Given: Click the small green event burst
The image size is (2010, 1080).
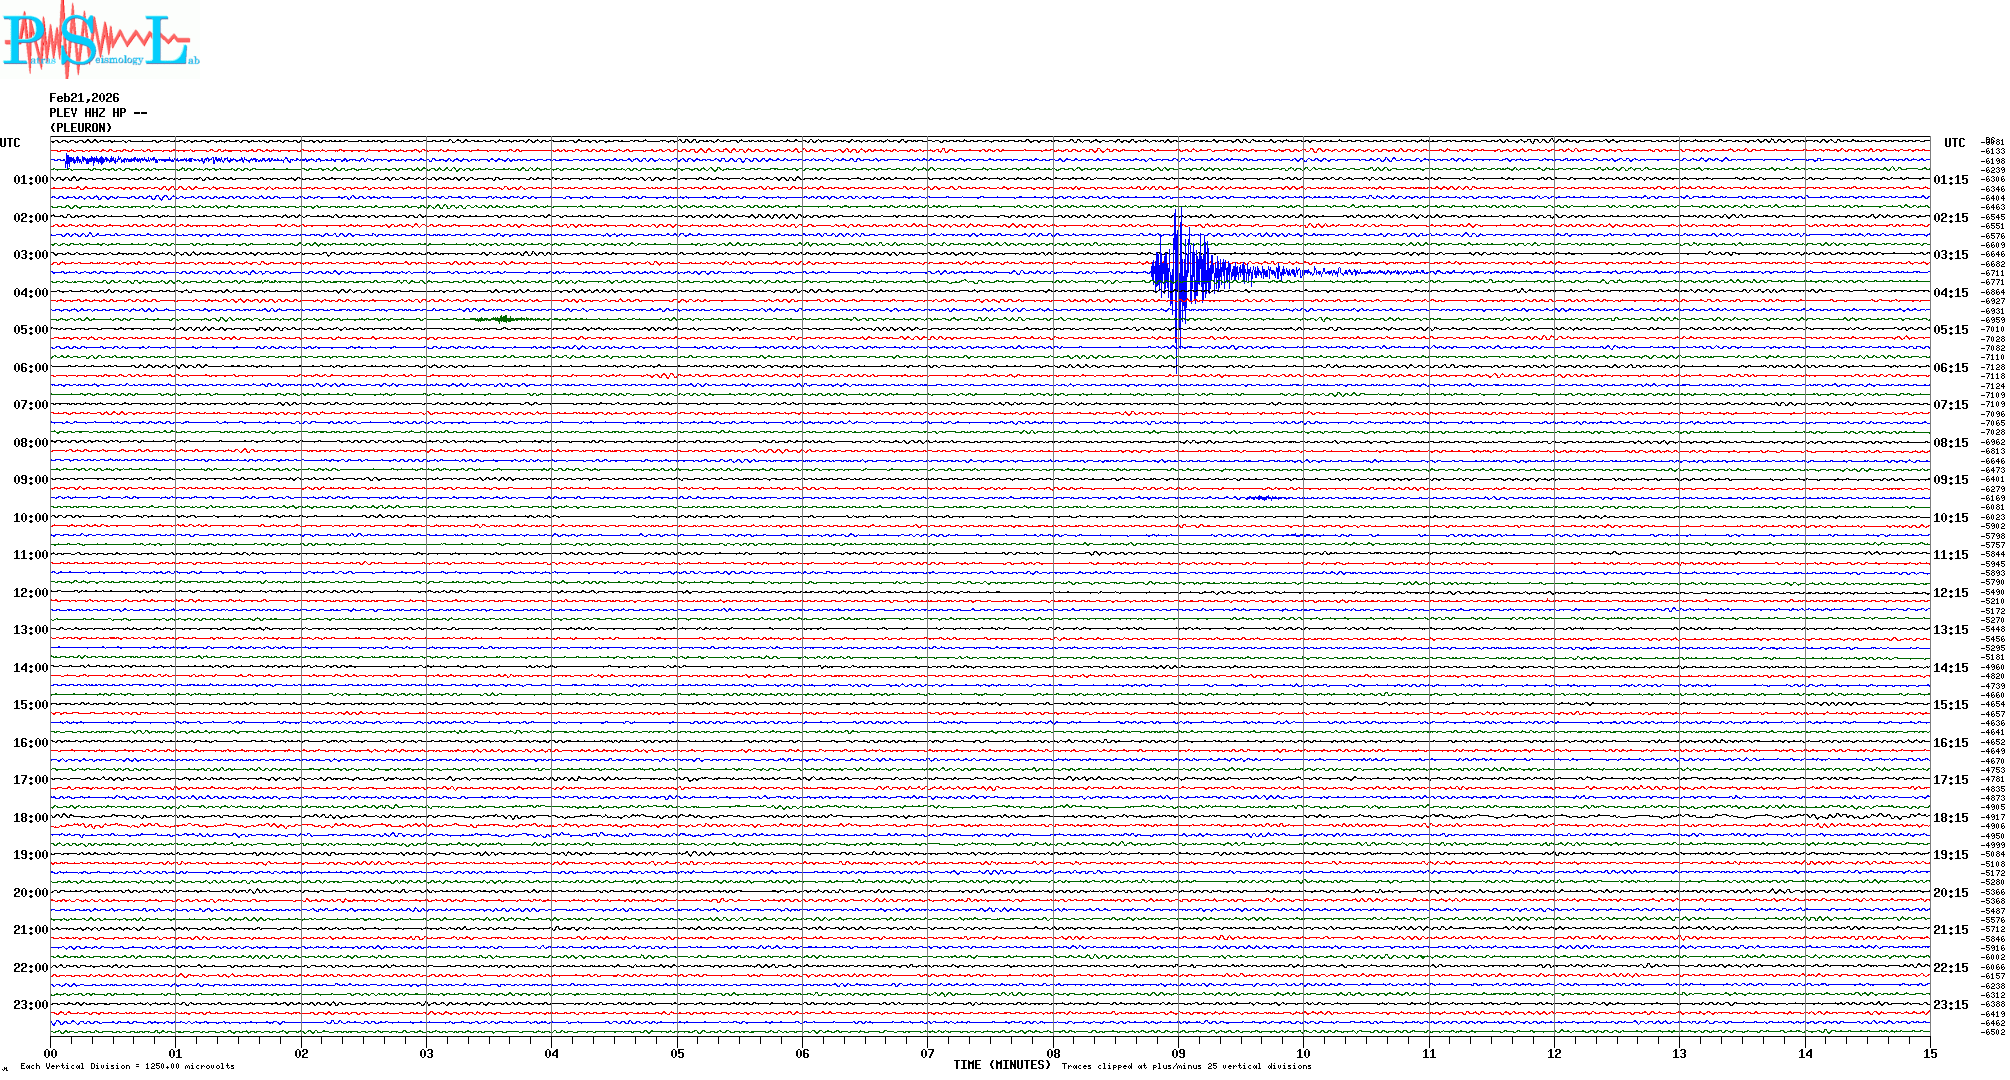Looking at the screenshot, I should (503, 319).
